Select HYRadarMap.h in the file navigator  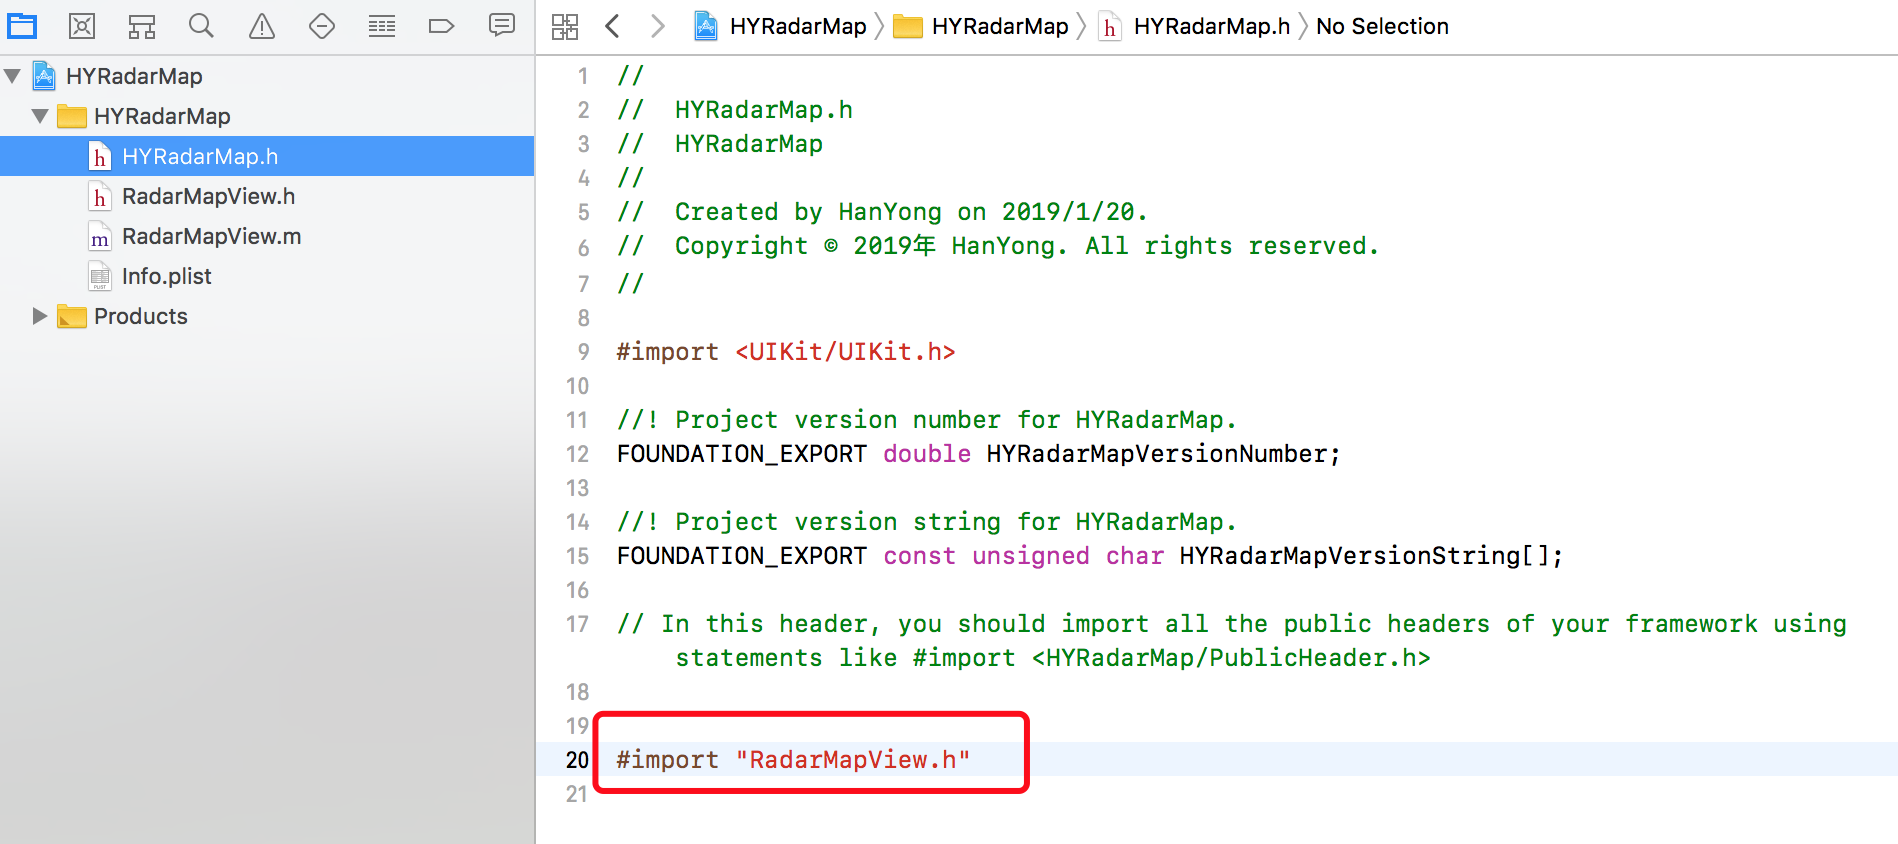pos(267,156)
